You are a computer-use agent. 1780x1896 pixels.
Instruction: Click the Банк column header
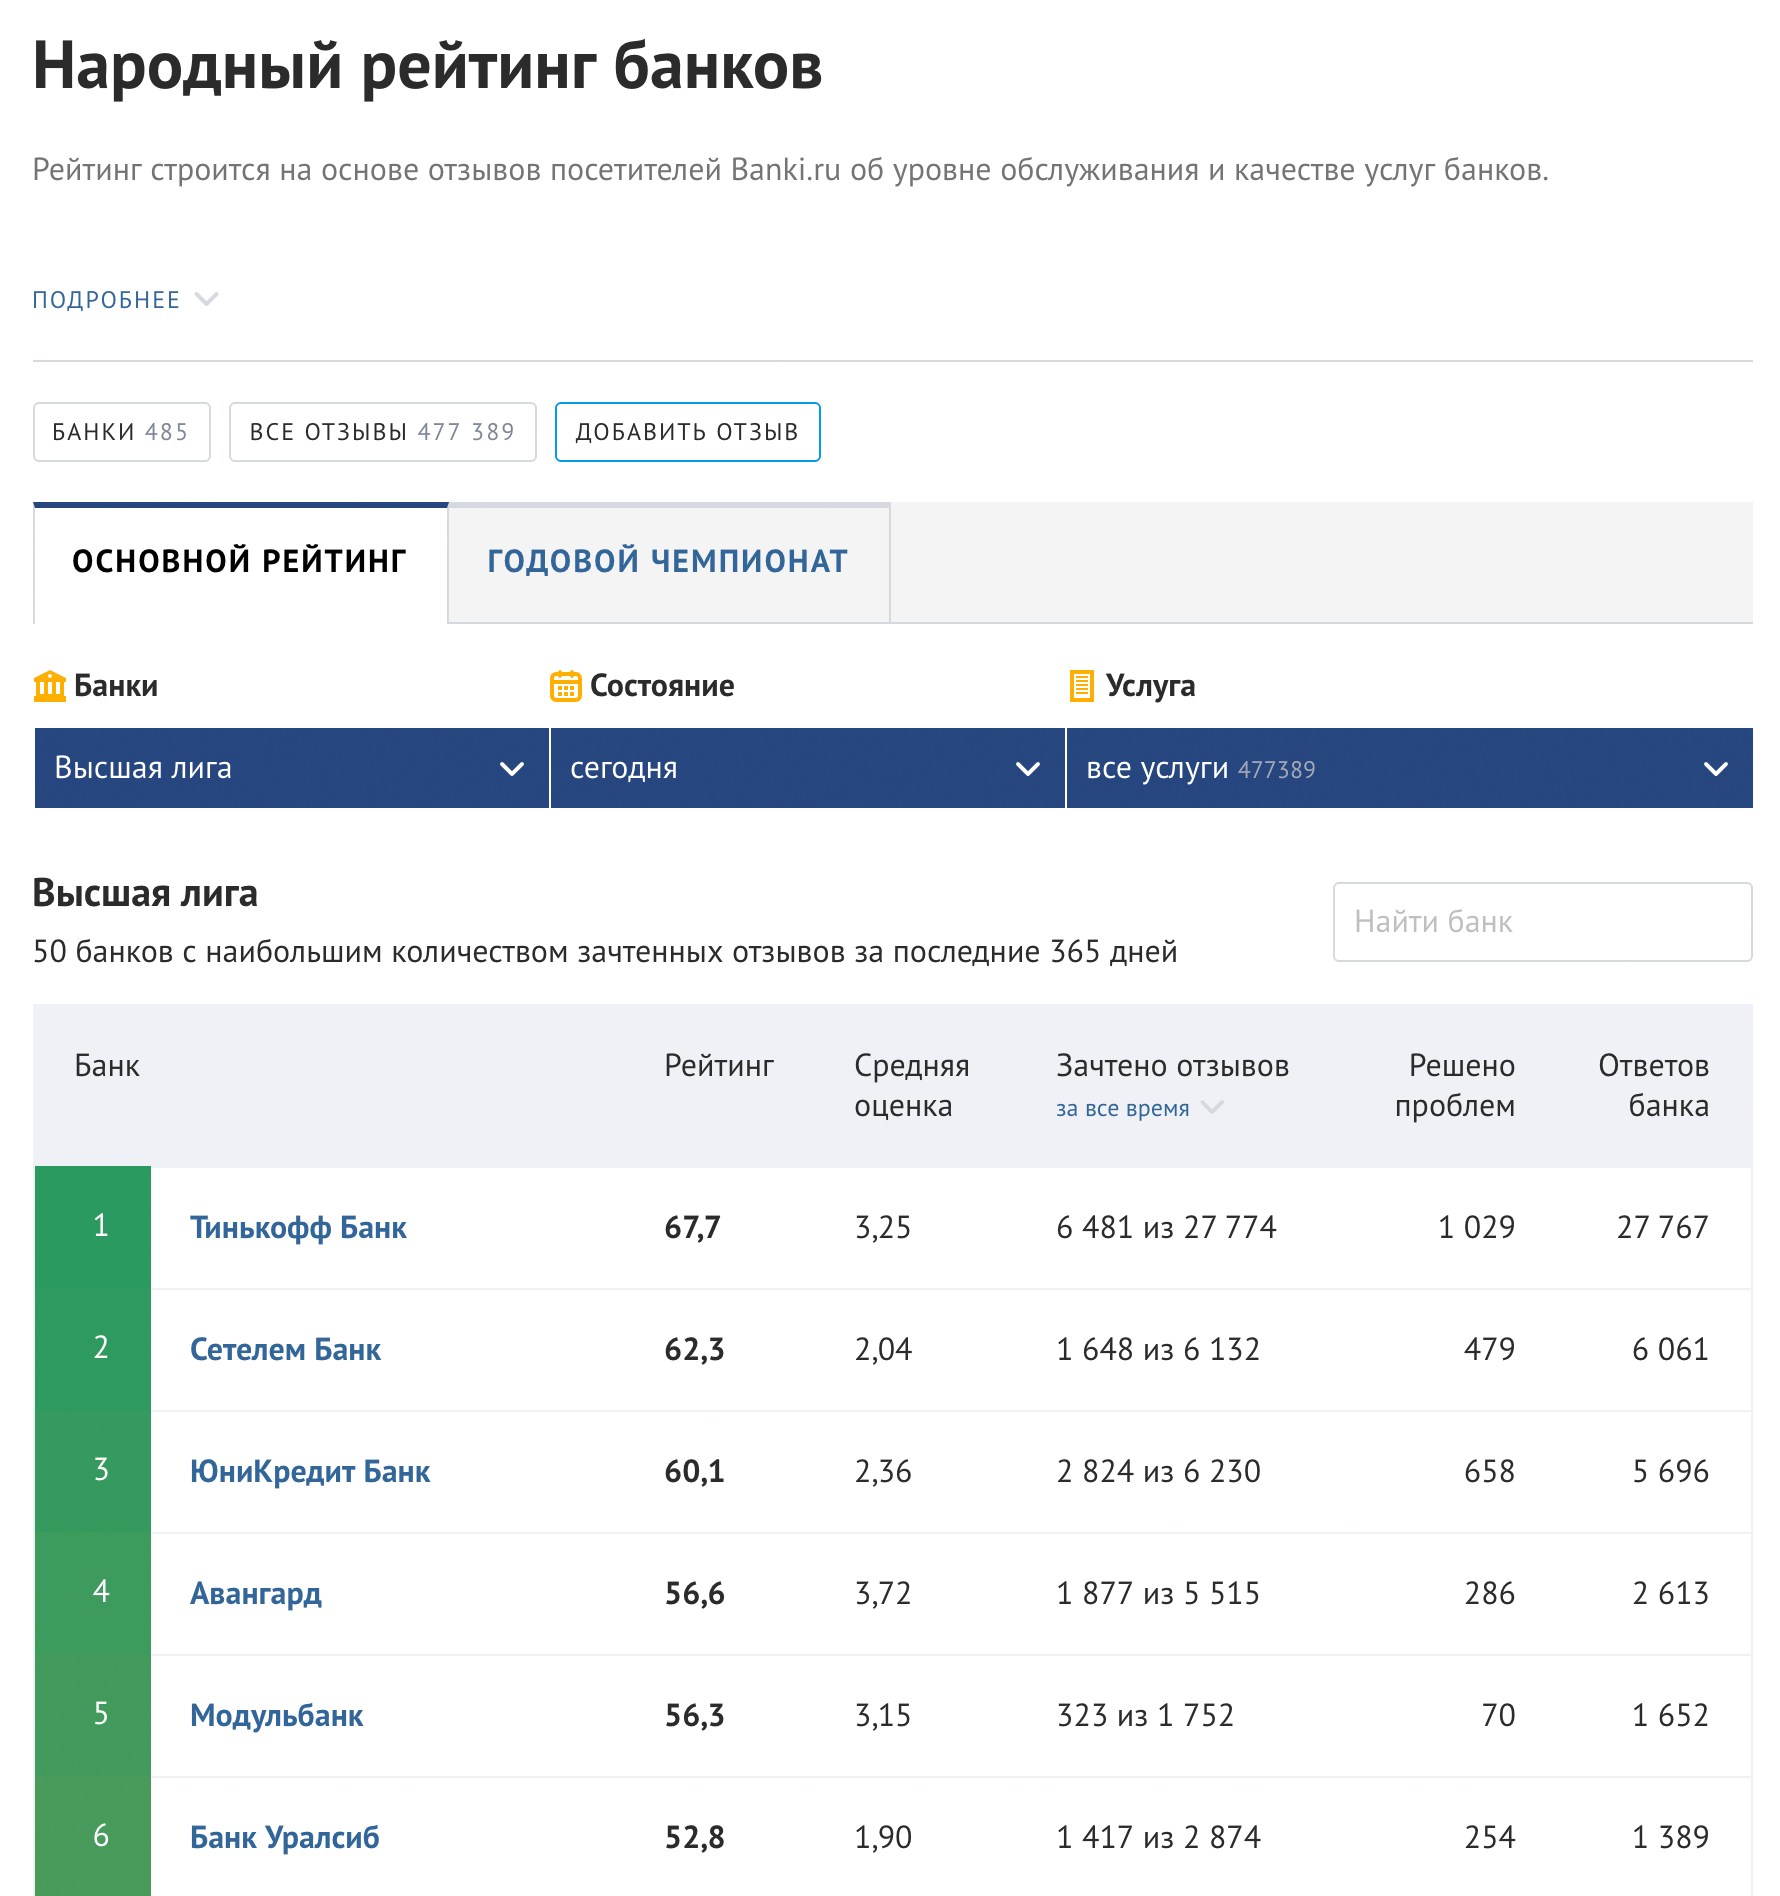[x=107, y=1066]
